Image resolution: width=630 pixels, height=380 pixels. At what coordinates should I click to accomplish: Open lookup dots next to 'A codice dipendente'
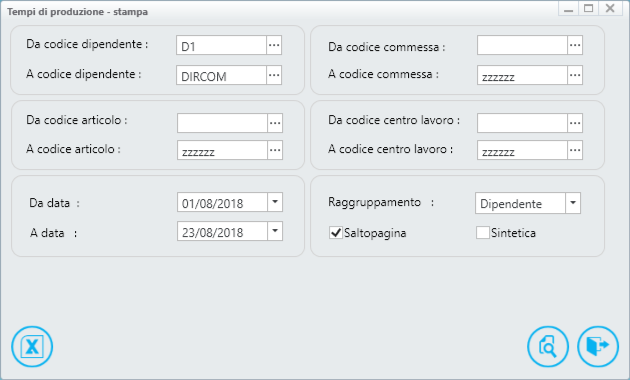pyautogui.click(x=274, y=75)
